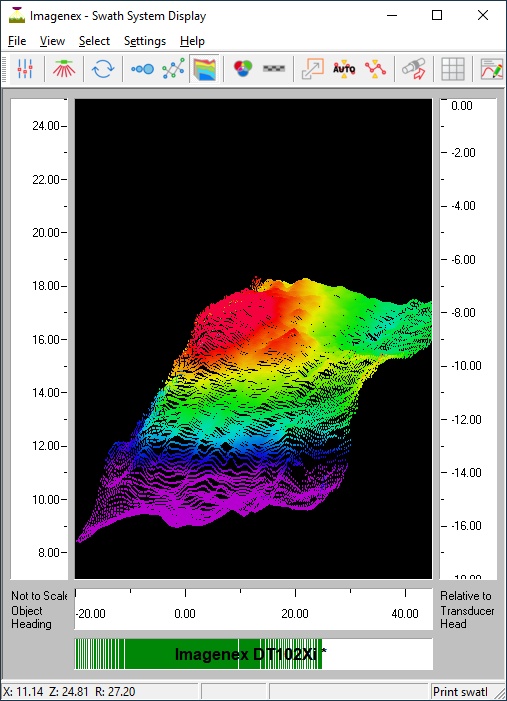Open the Help menu
Screen dimensions: 507x701
[192, 41]
